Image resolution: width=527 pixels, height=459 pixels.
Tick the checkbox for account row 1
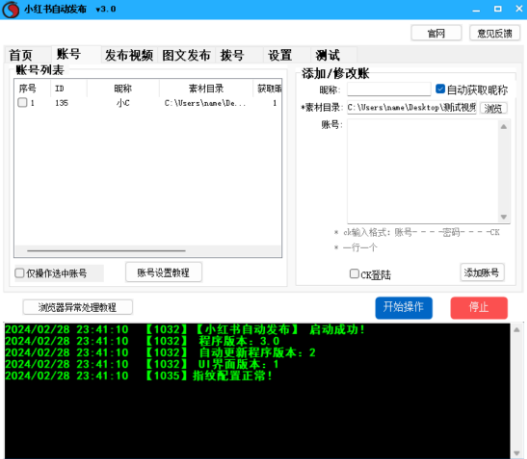coord(22,102)
